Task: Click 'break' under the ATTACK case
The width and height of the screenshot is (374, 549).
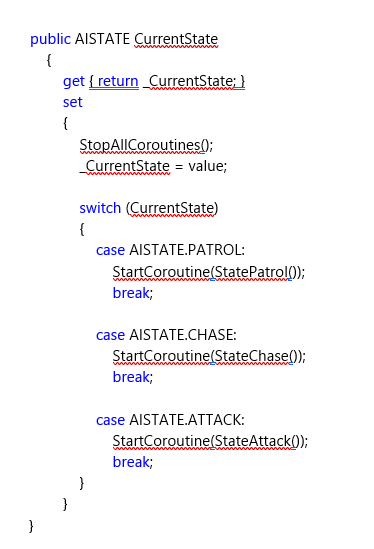Action: [x=131, y=462]
